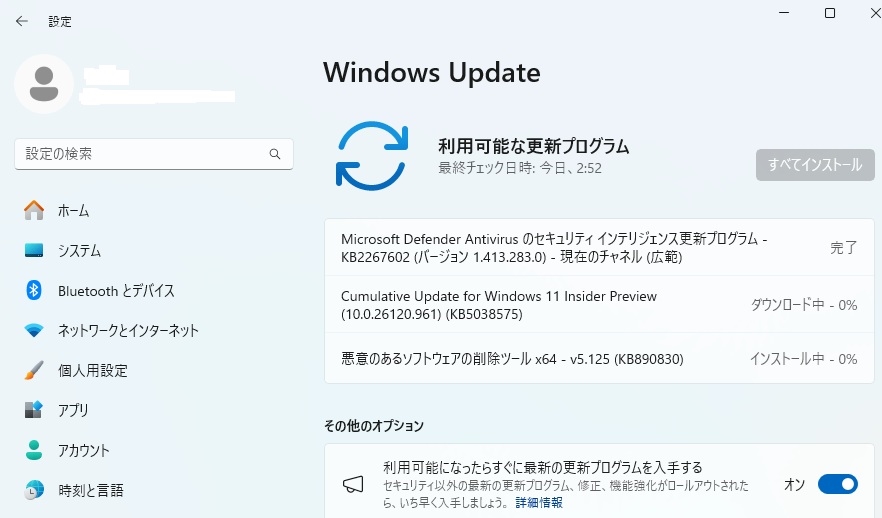The image size is (882, 518).
Task: Click the search magnifier icon
Action: (x=274, y=154)
